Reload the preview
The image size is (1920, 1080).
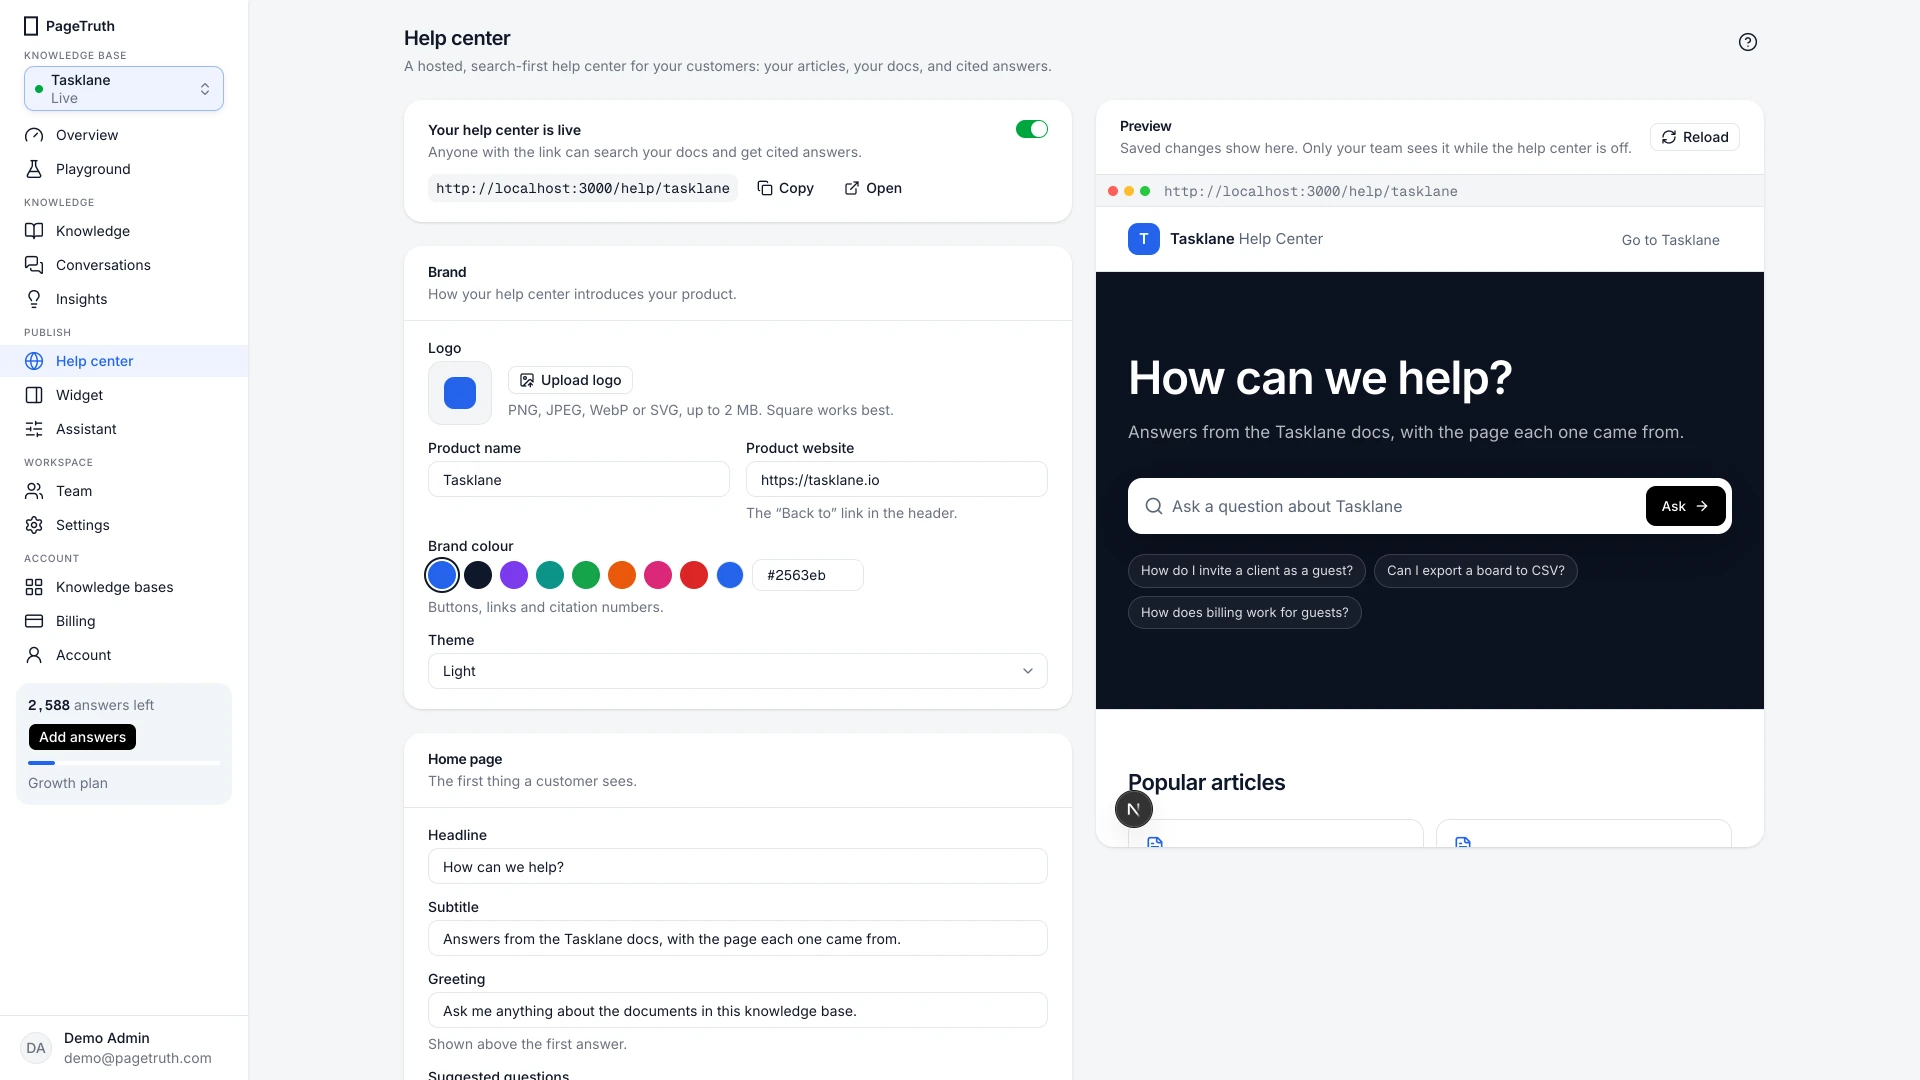[x=1695, y=137]
